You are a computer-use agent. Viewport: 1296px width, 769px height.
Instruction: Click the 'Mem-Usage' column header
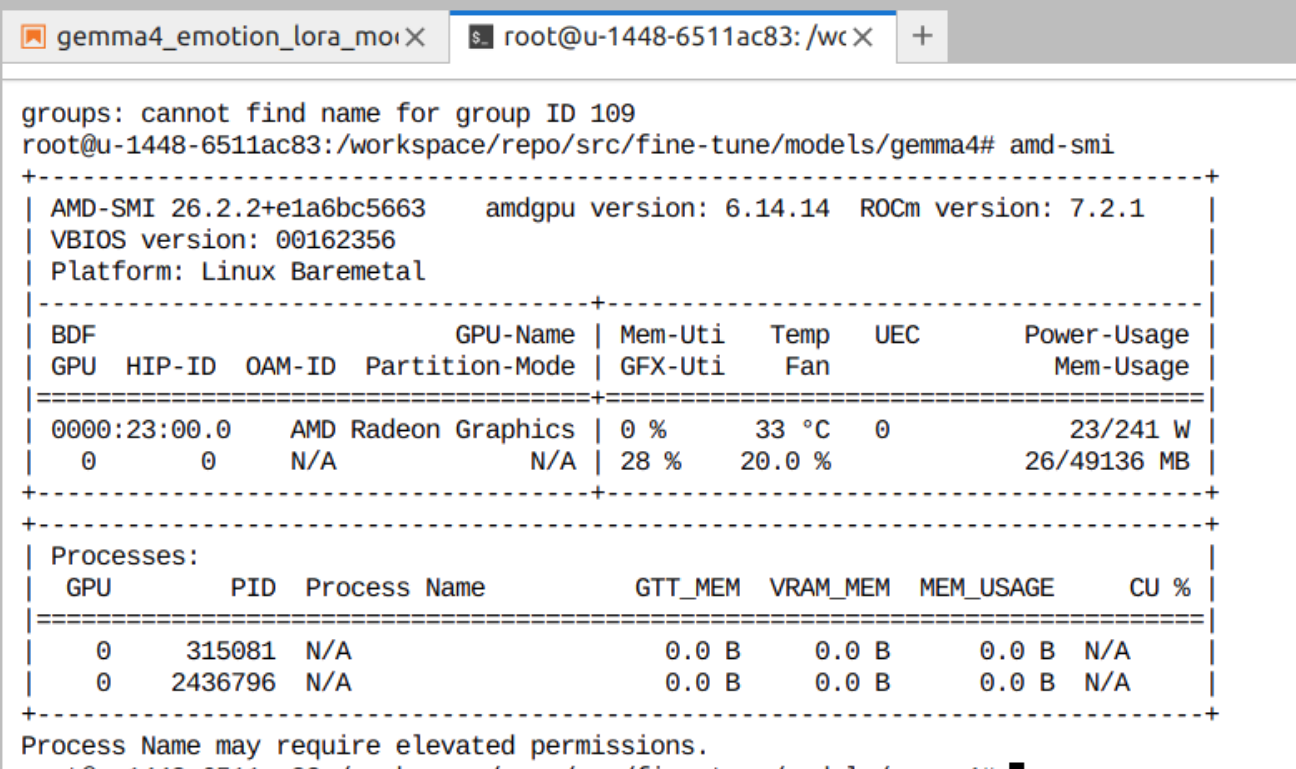[x=1122, y=367]
